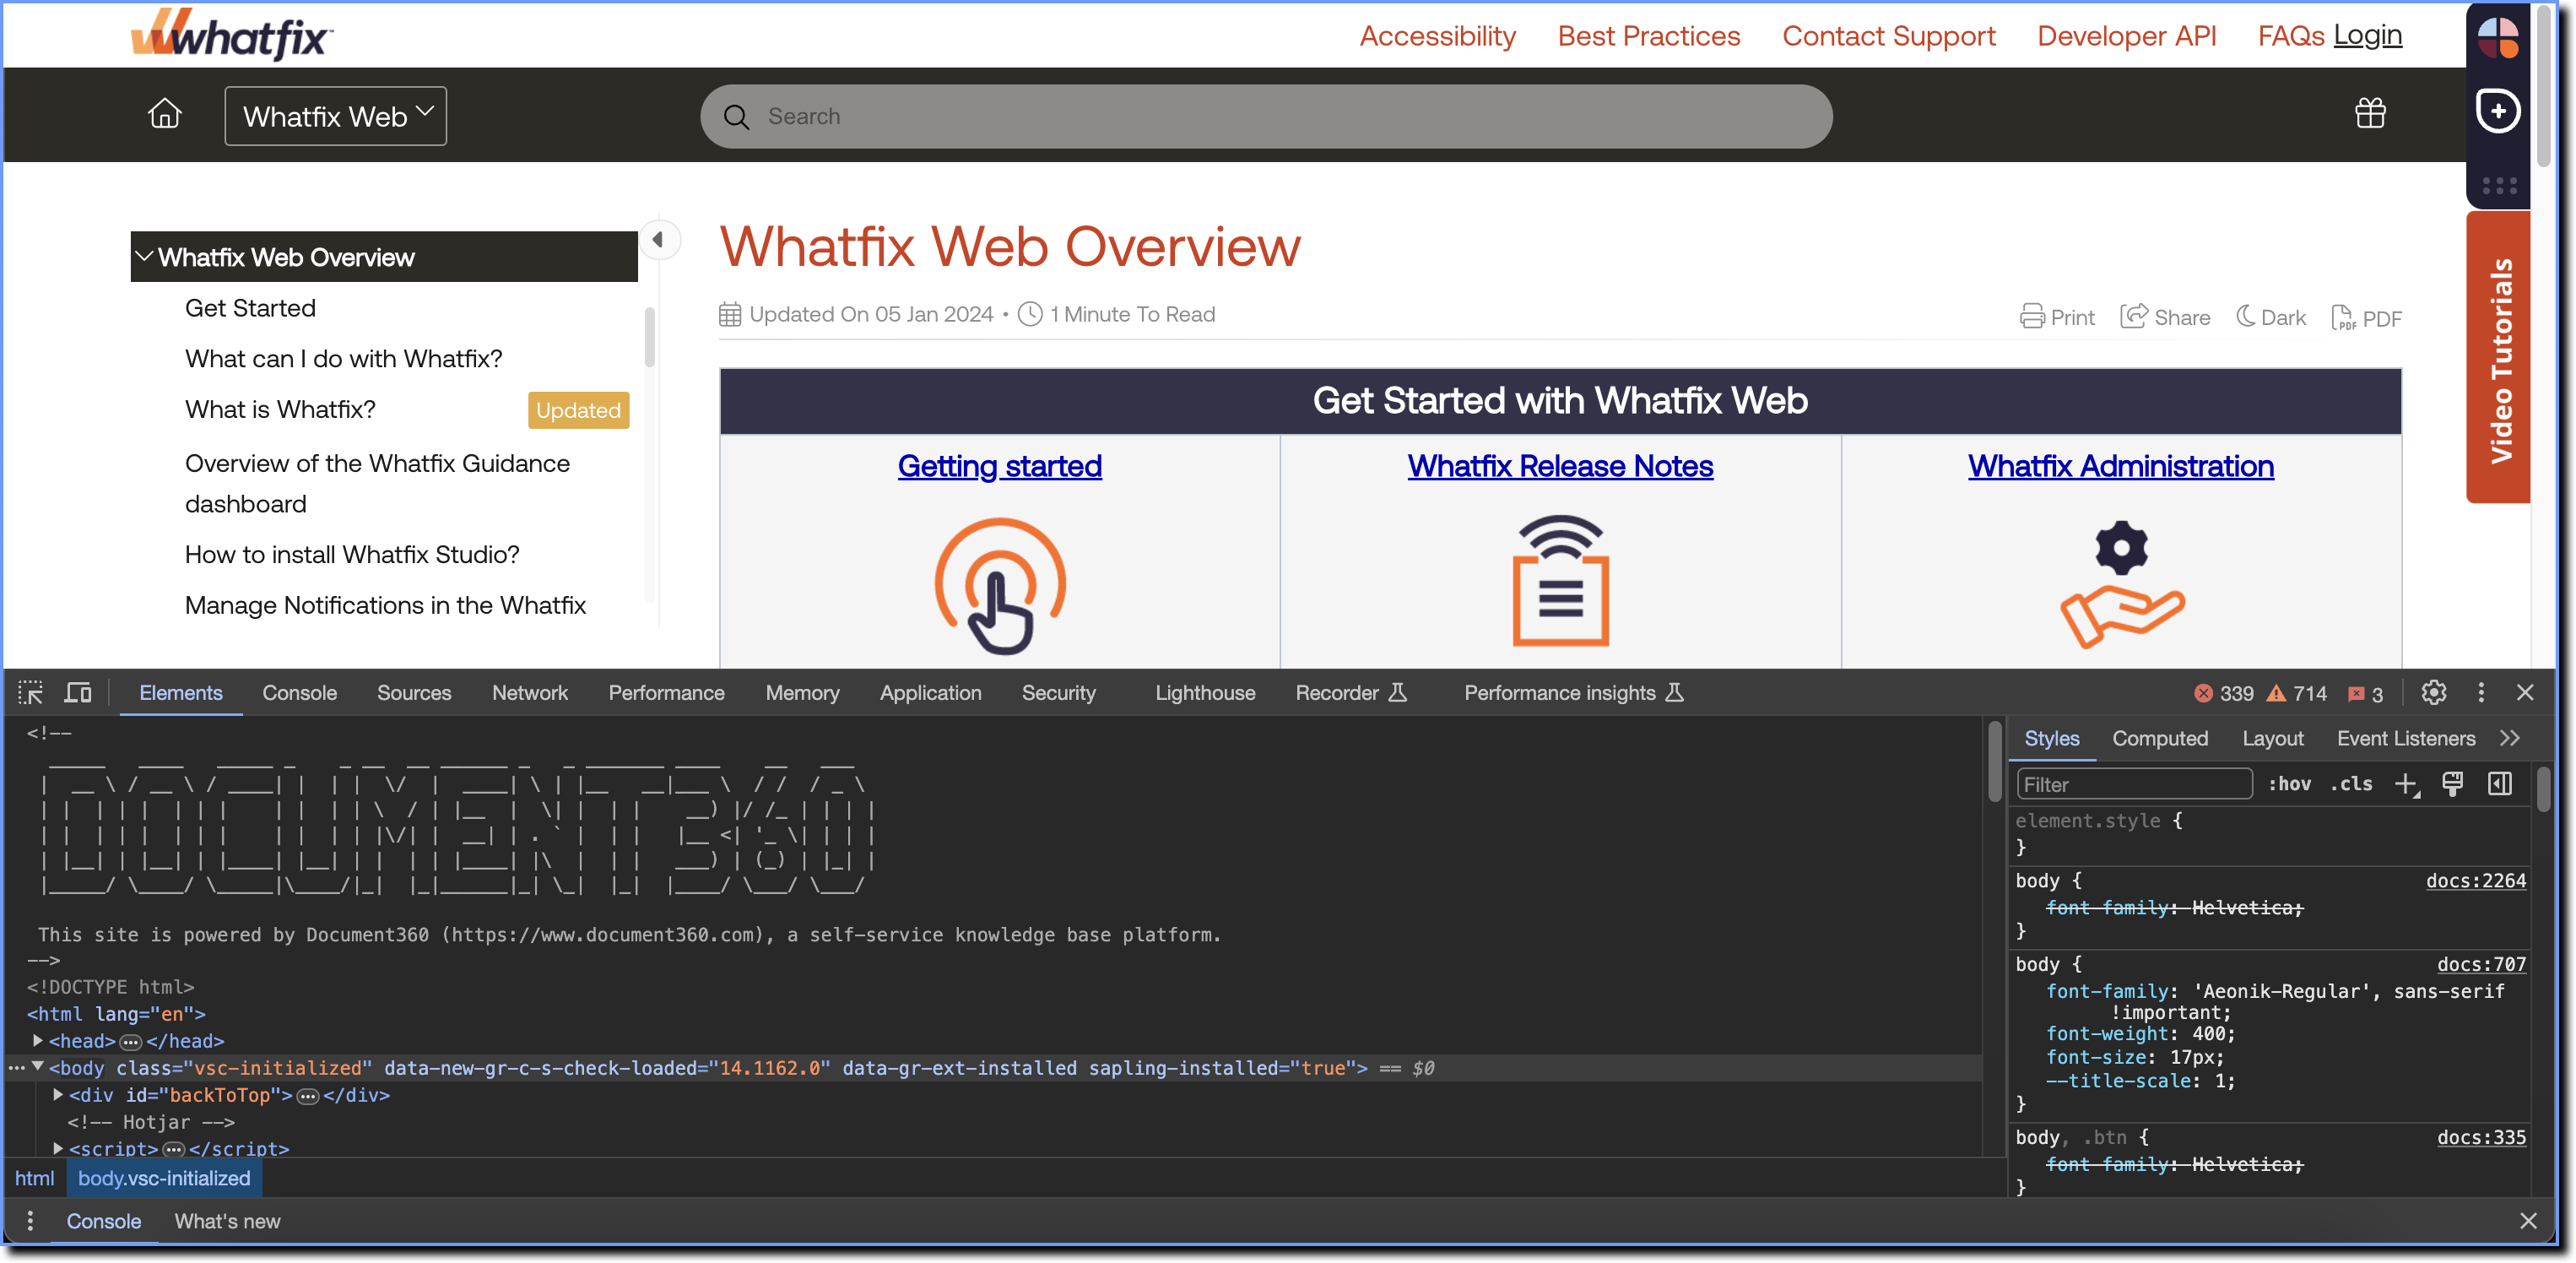Toggle the :hov element state panel
This screenshot has width=2576, height=1263.
point(2289,784)
